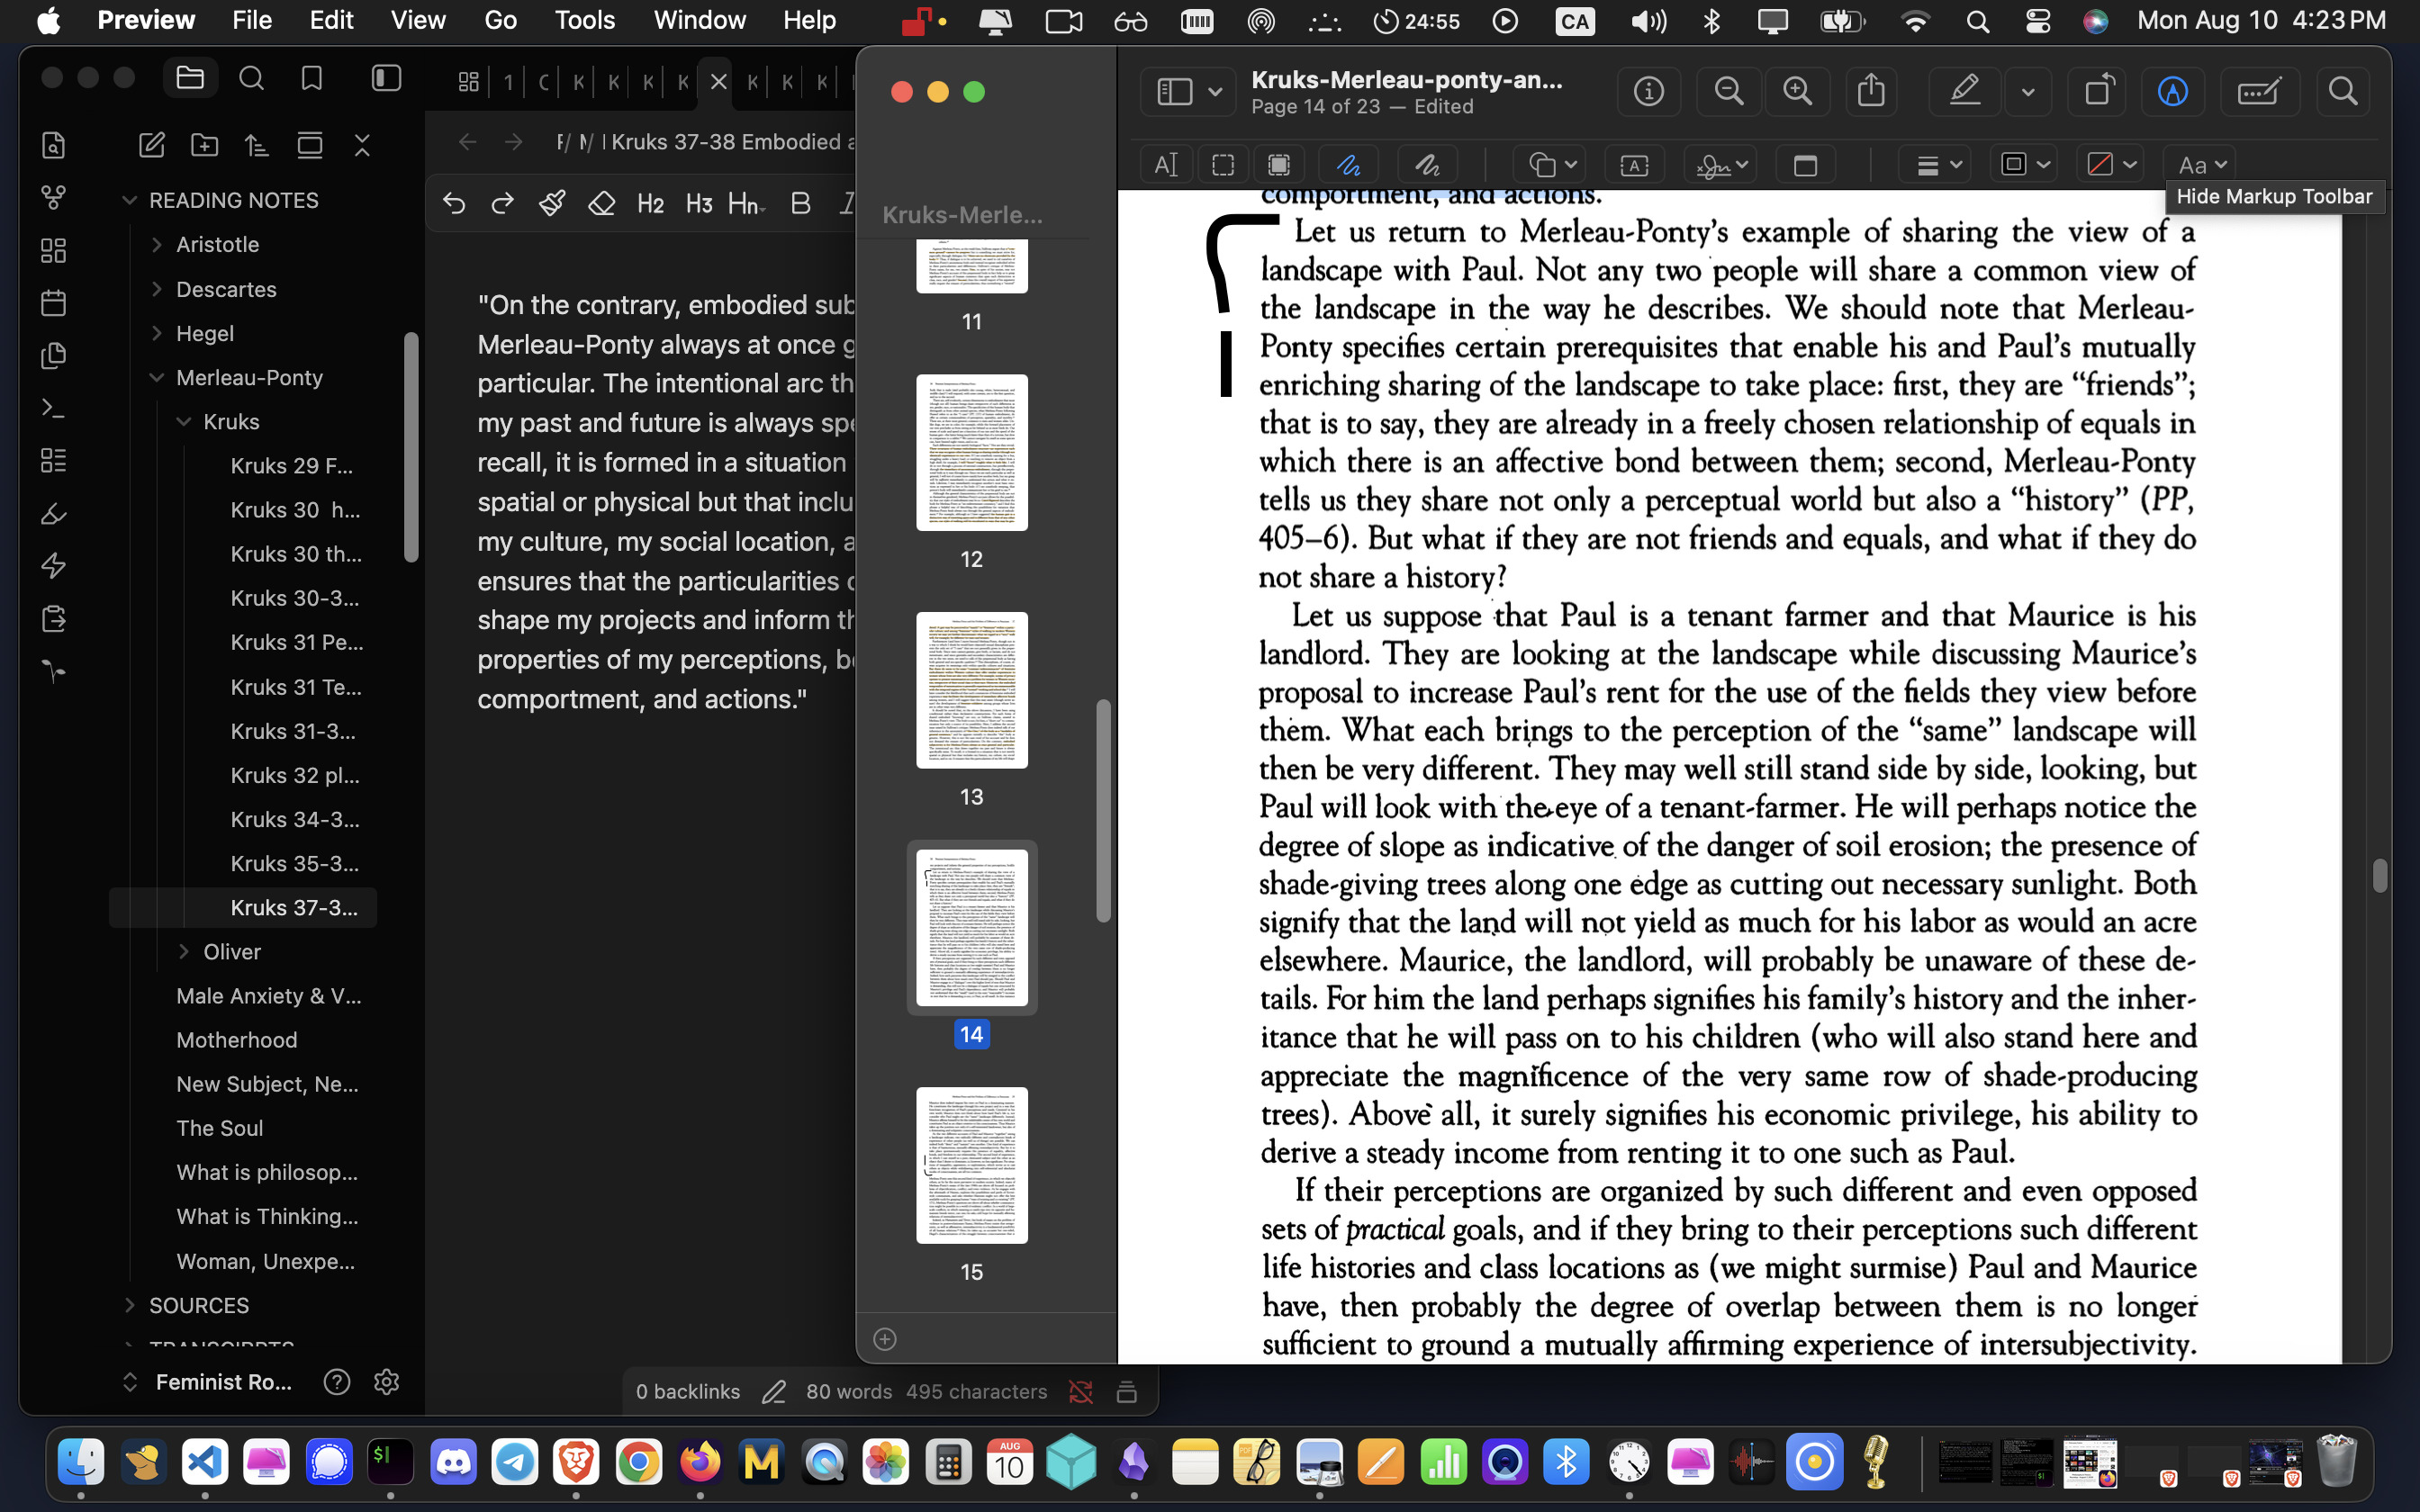
Task: Click the Form Filling toolbar button in Preview
Action: pyautogui.click(x=2259, y=92)
